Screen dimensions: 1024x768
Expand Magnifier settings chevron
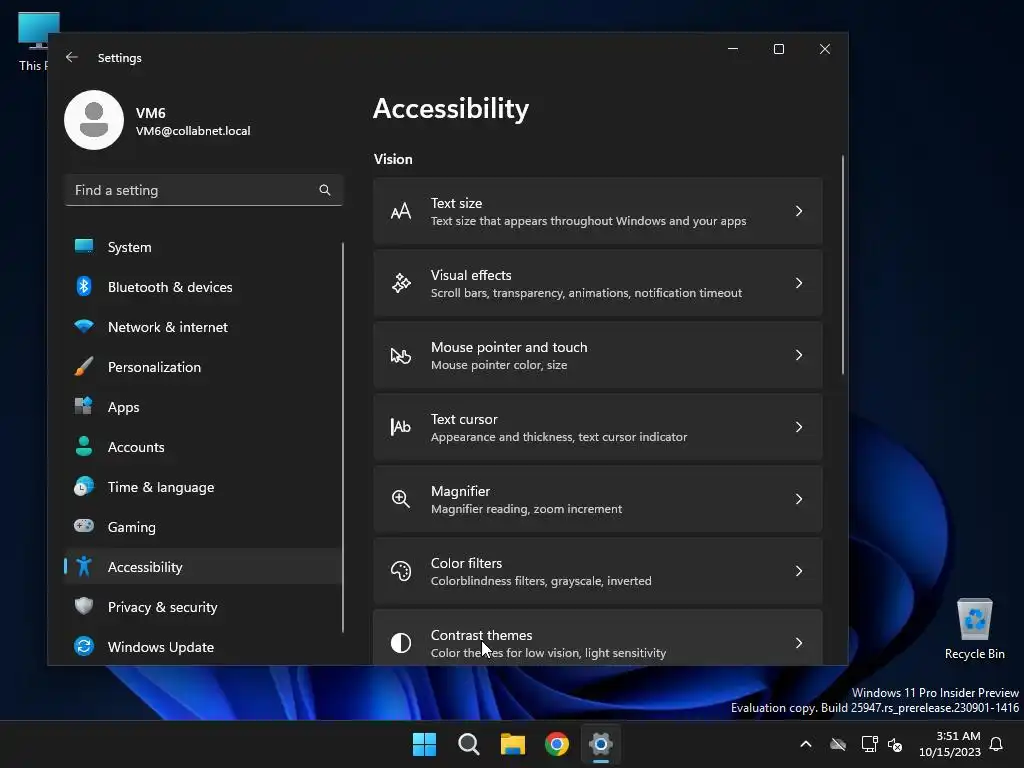click(x=799, y=499)
